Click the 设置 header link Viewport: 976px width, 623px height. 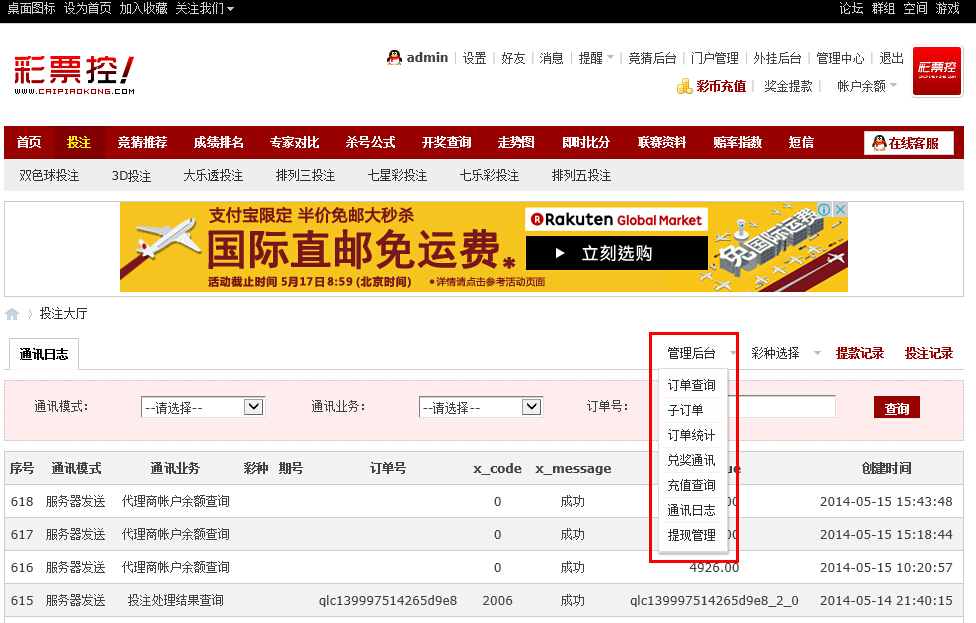point(474,58)
